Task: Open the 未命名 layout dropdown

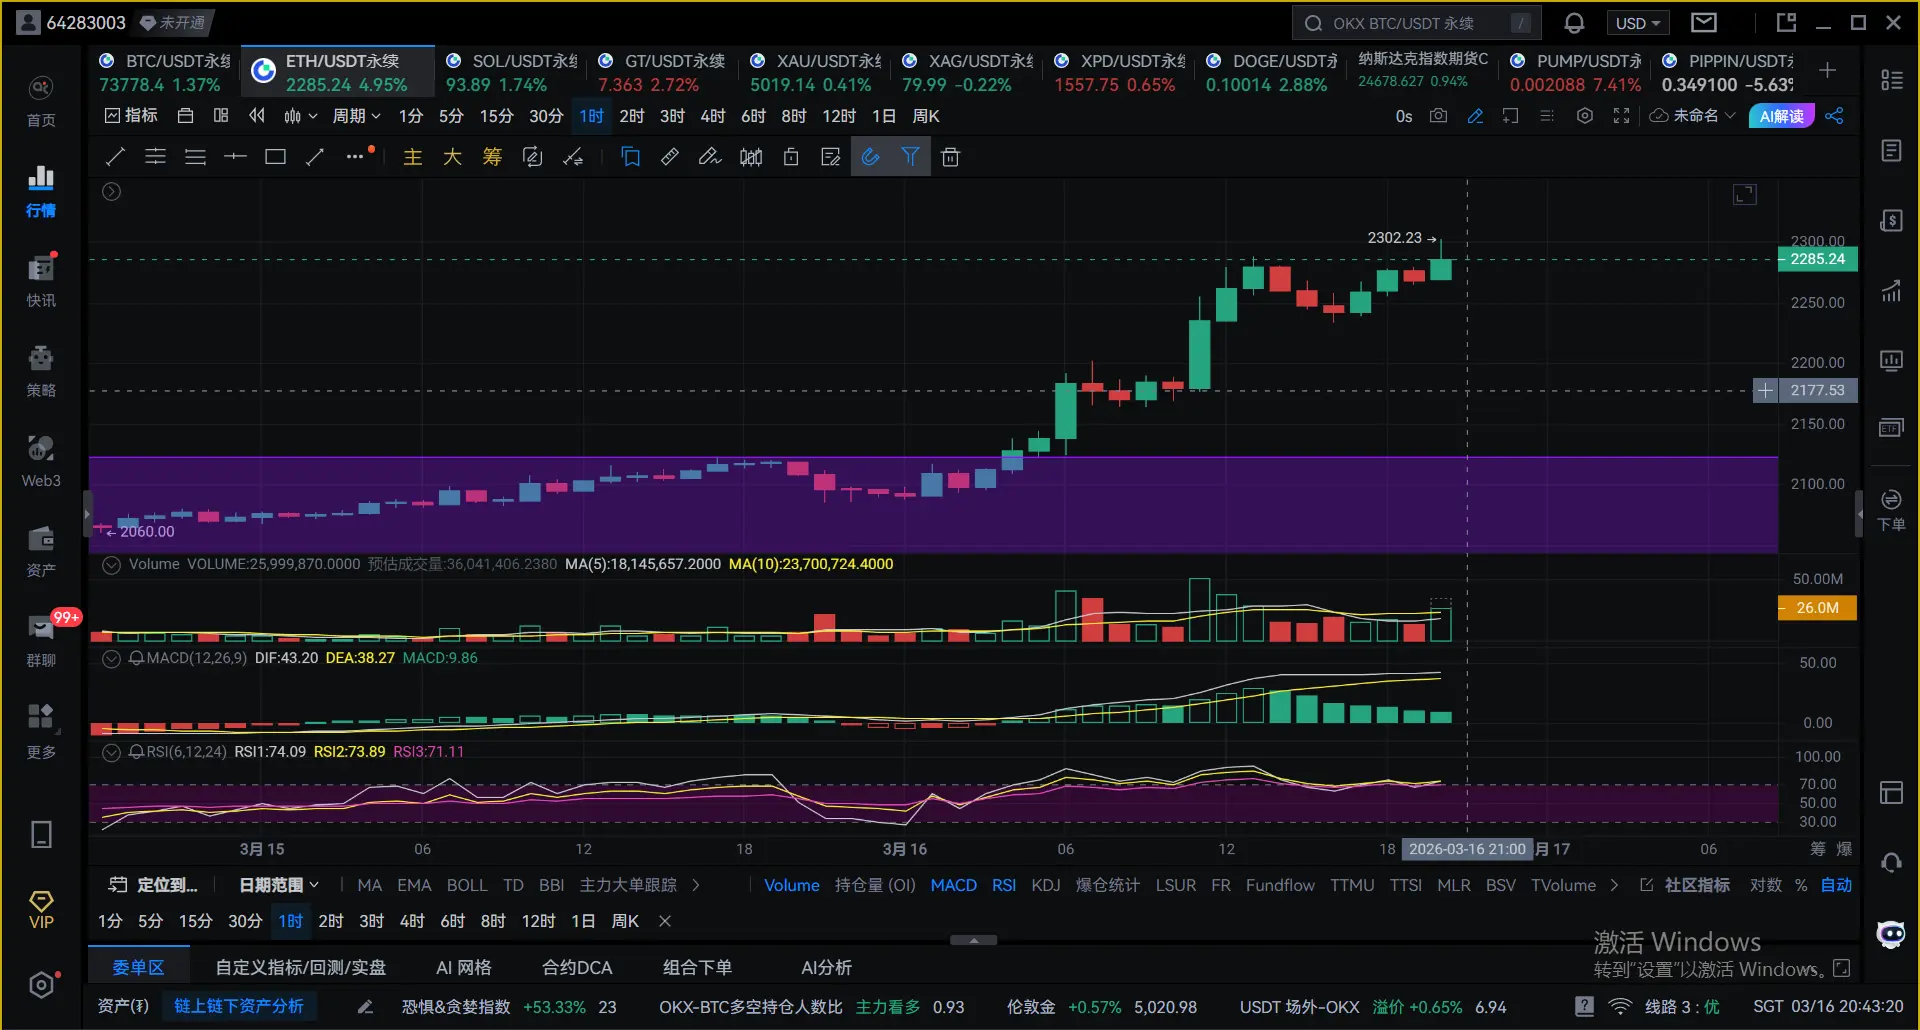Action: [1693, 116]
